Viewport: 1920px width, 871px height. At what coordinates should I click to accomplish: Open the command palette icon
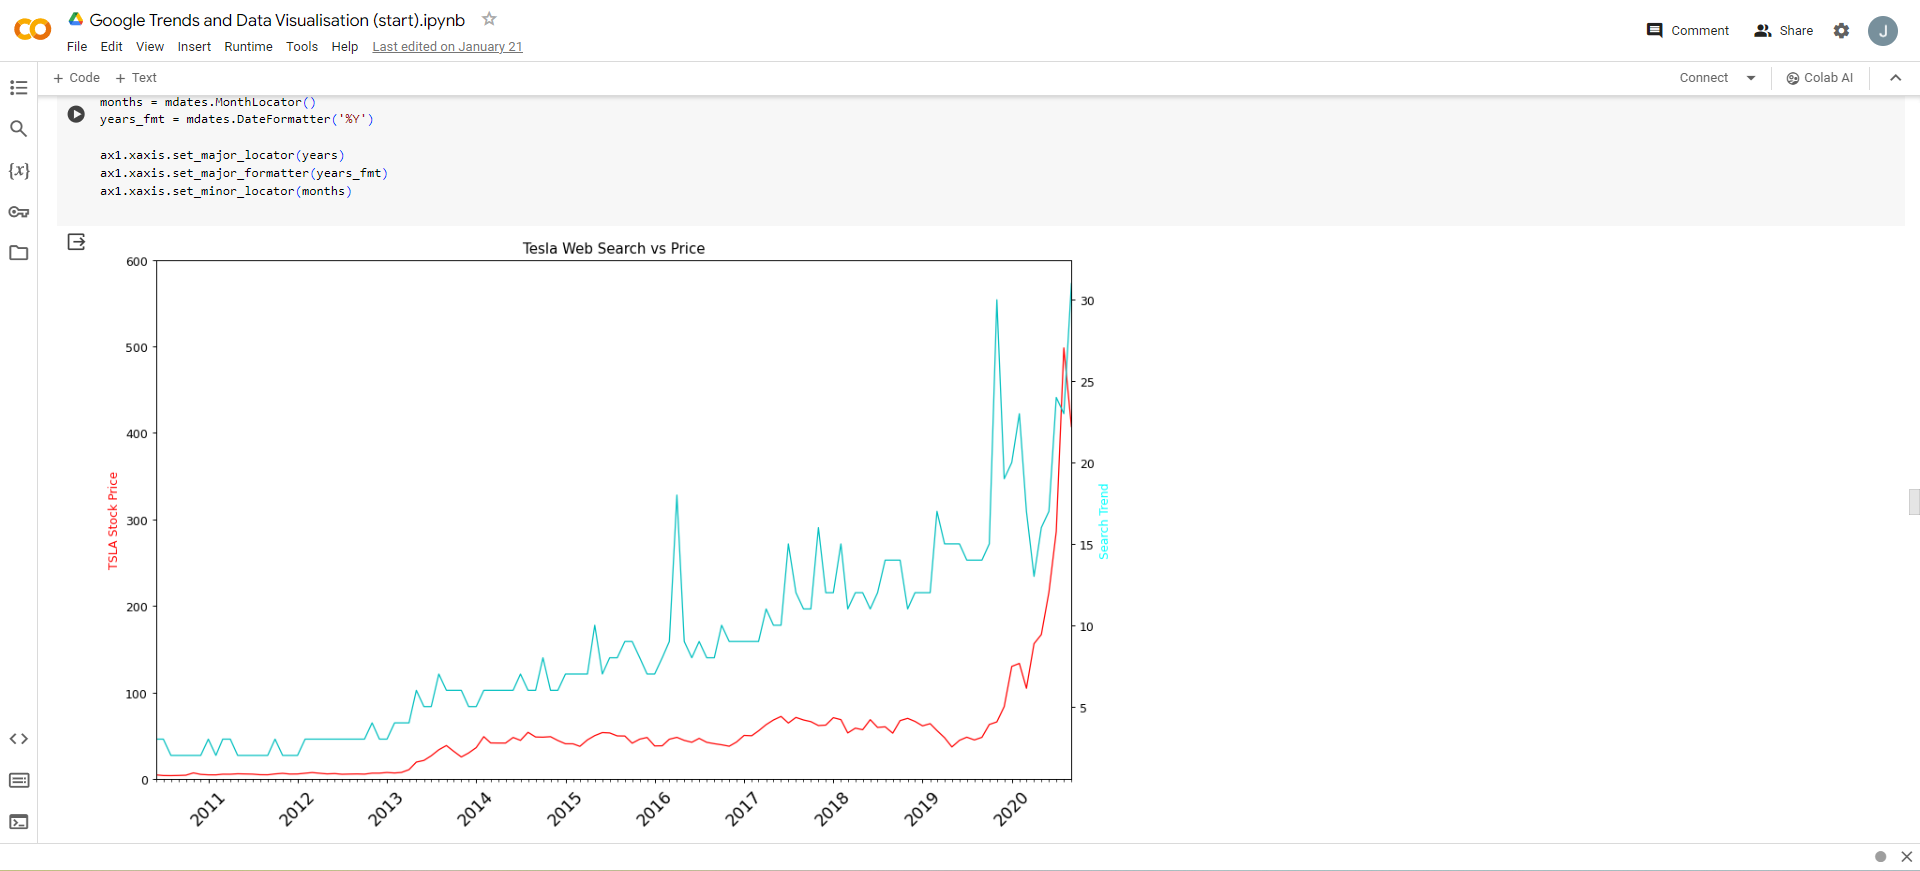(18, 780)
